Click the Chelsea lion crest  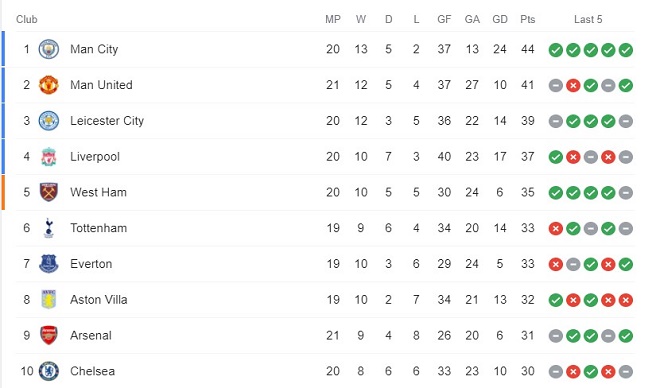tap(48, 371)
